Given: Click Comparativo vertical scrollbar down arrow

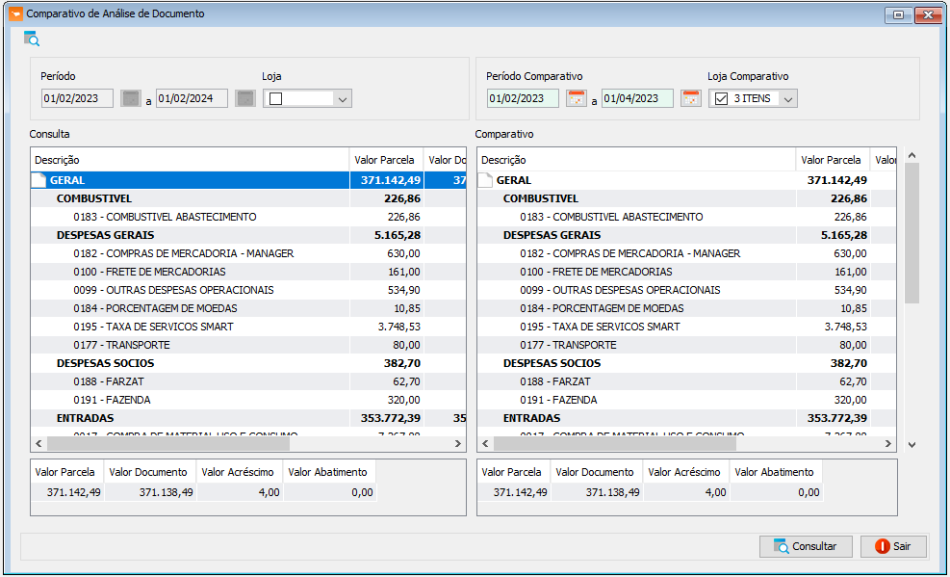Looking at the screenshot, I should click(x=911, y=445).
